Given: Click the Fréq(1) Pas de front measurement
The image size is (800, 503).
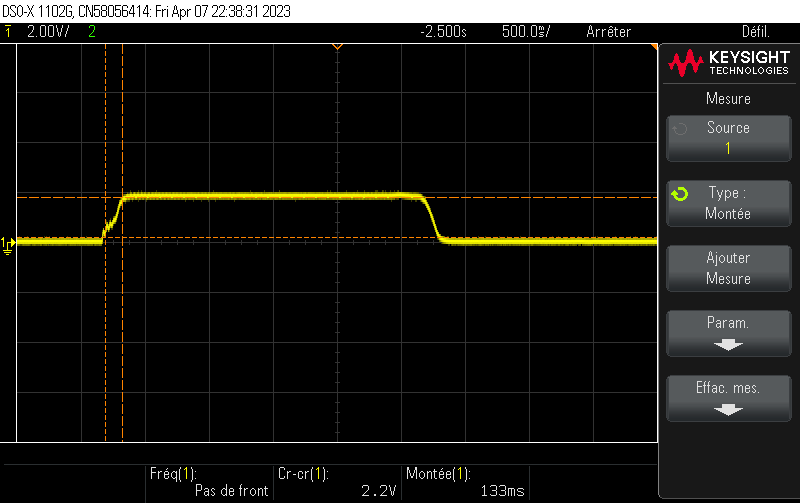Looking at the screenshot, I should 209,482.
